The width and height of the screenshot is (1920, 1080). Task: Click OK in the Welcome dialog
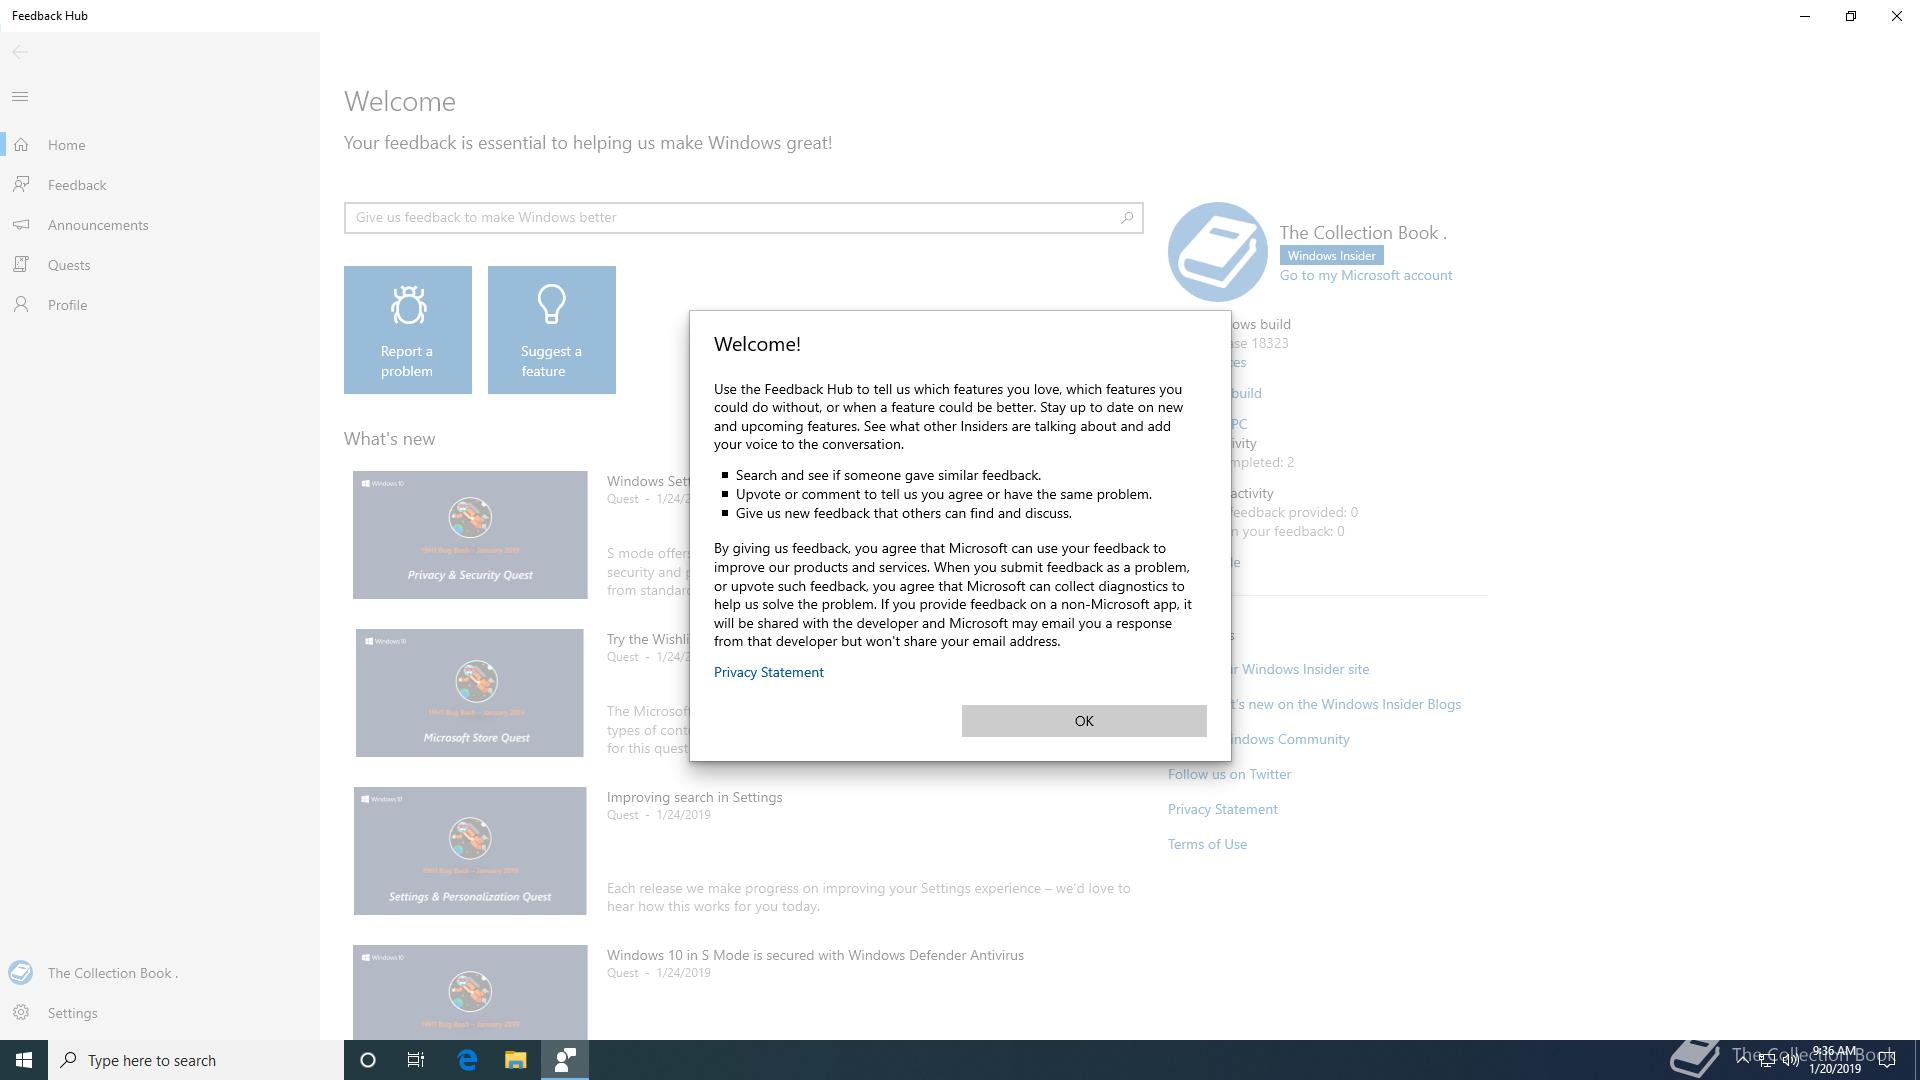click(1084, 721)
